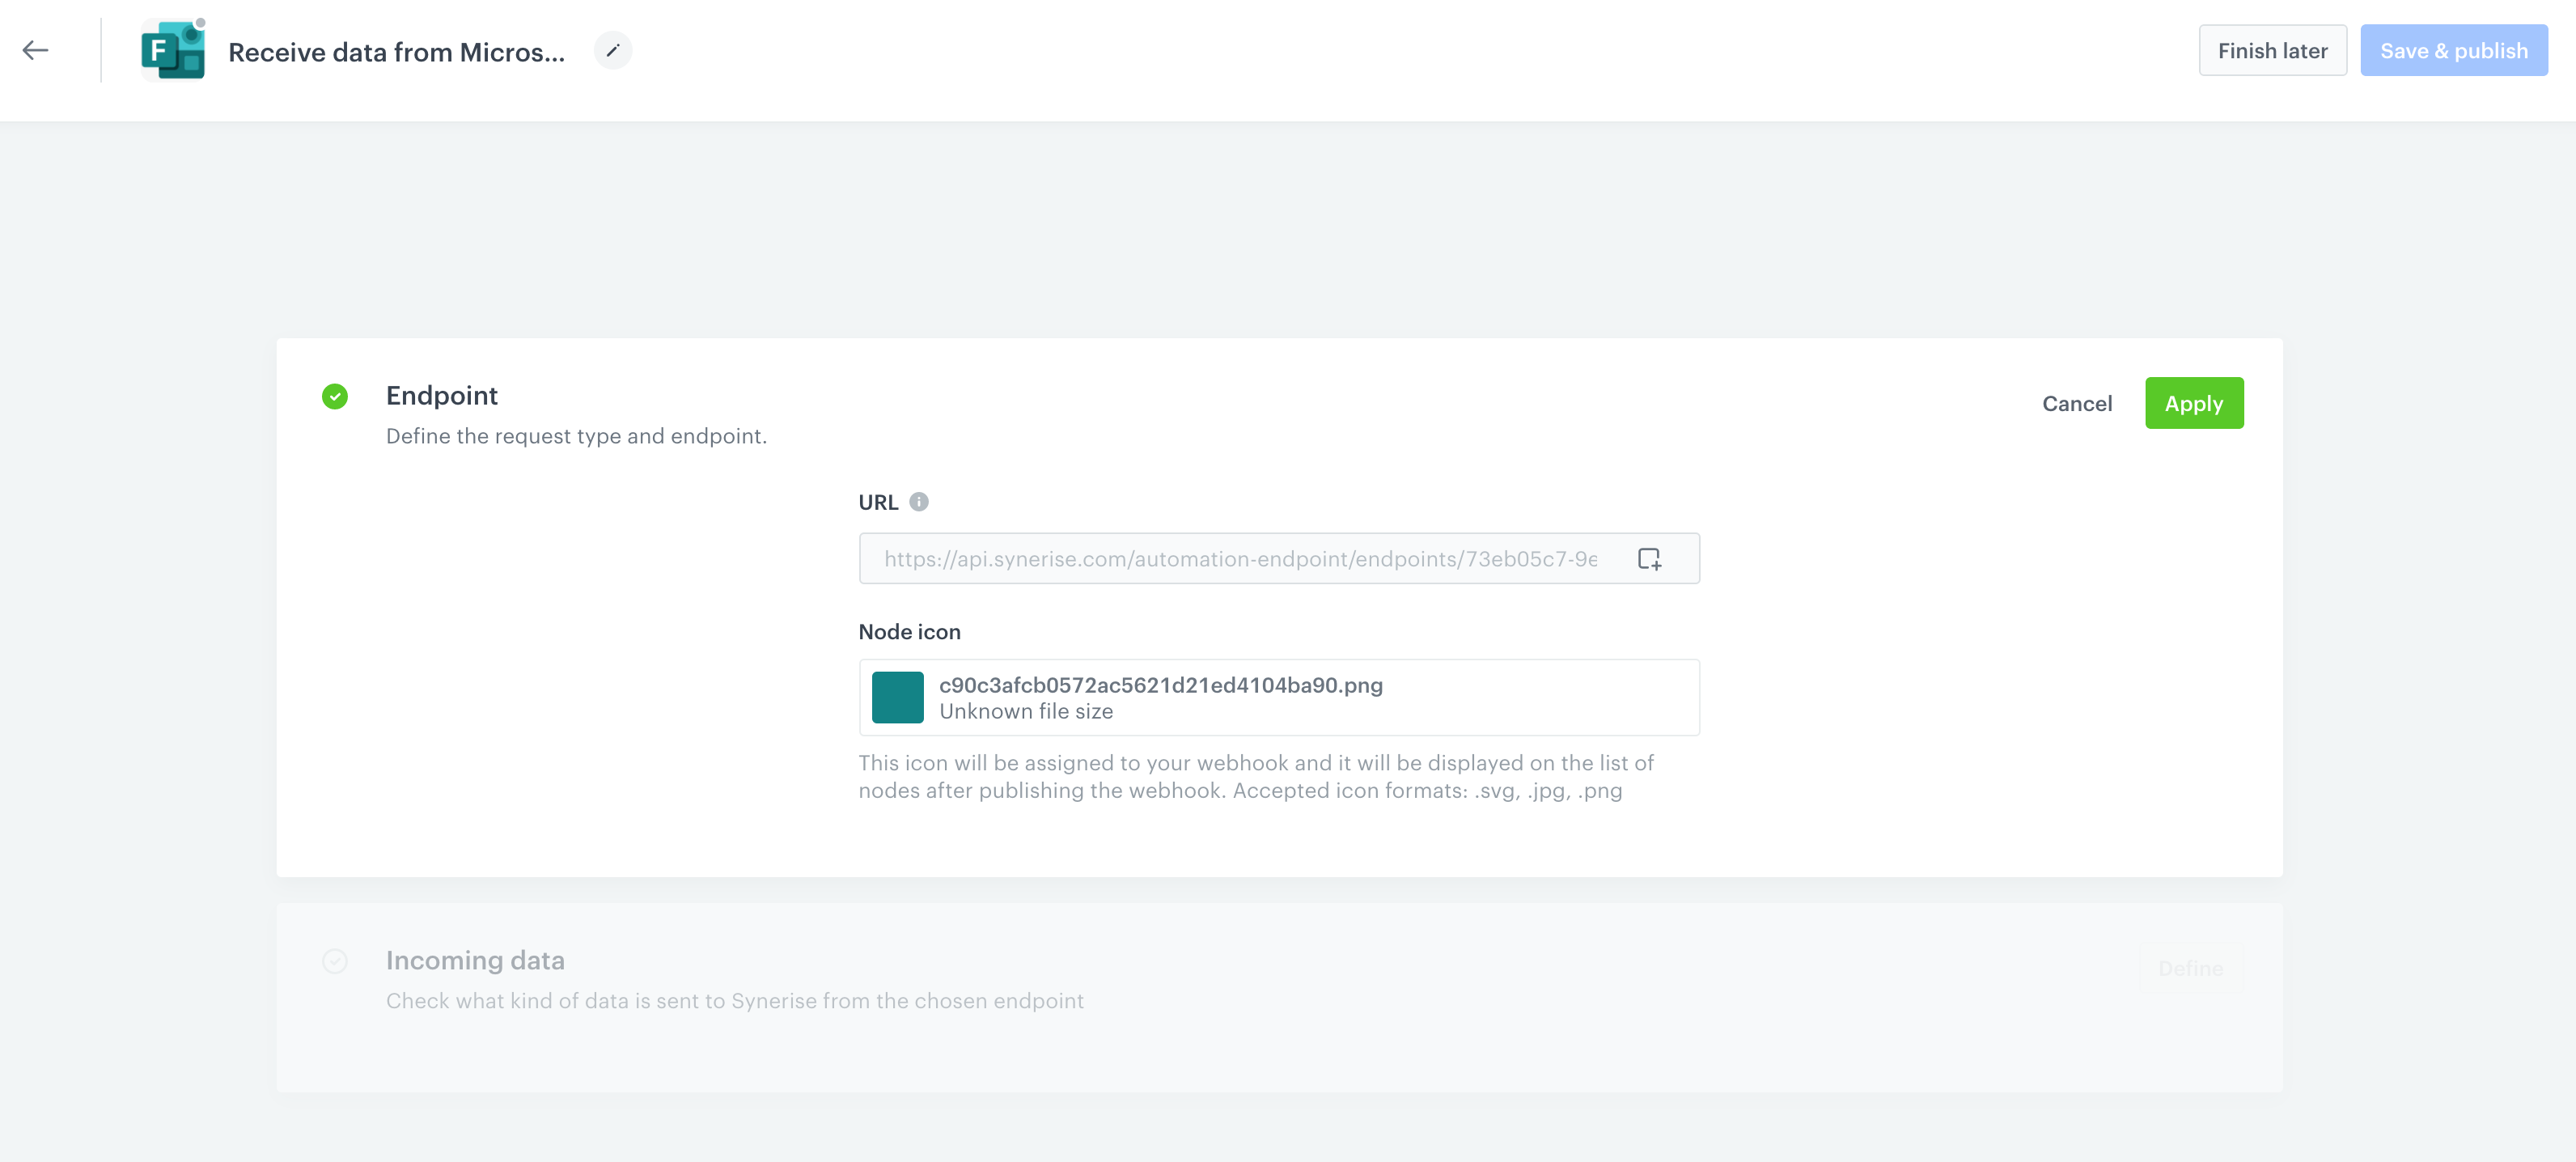The height and width of the screenshot is (1162, 2576).
Task: Apply the Endpoint settings
Action: [x=2193, y=404]
